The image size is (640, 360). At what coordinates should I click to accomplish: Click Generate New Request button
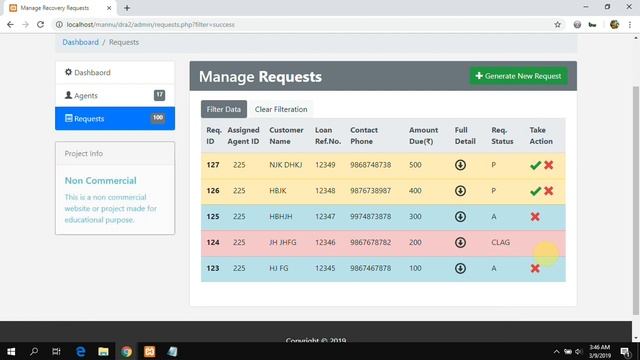[518, 76]
